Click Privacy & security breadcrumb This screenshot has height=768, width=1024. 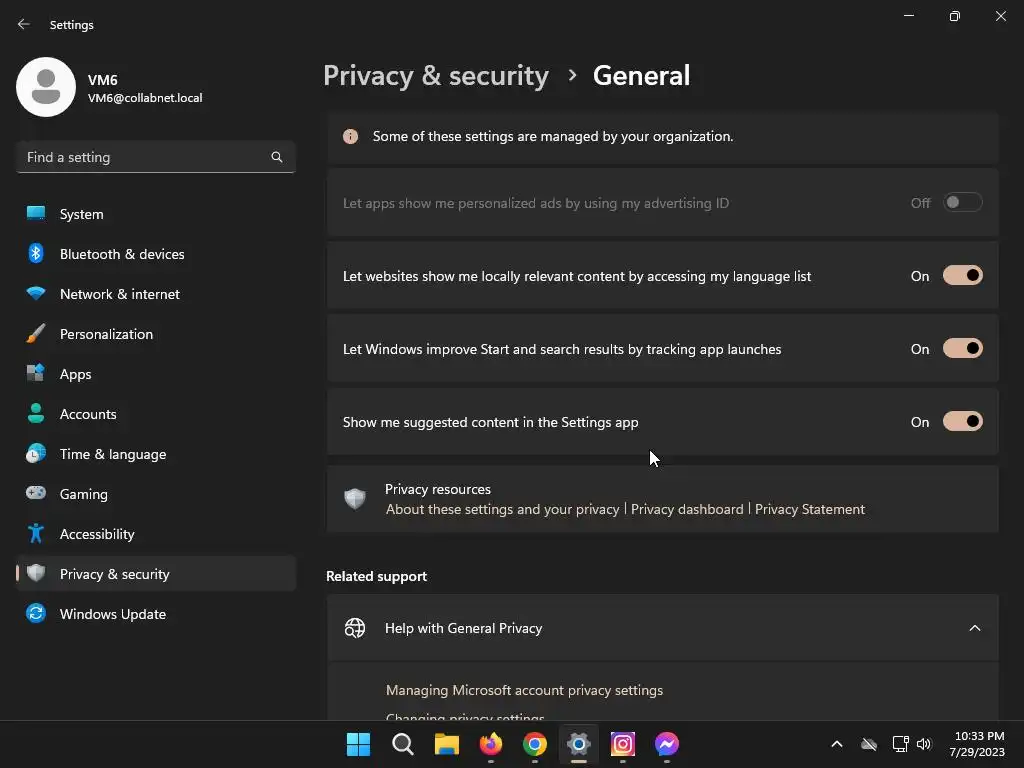tap(436, 76)
